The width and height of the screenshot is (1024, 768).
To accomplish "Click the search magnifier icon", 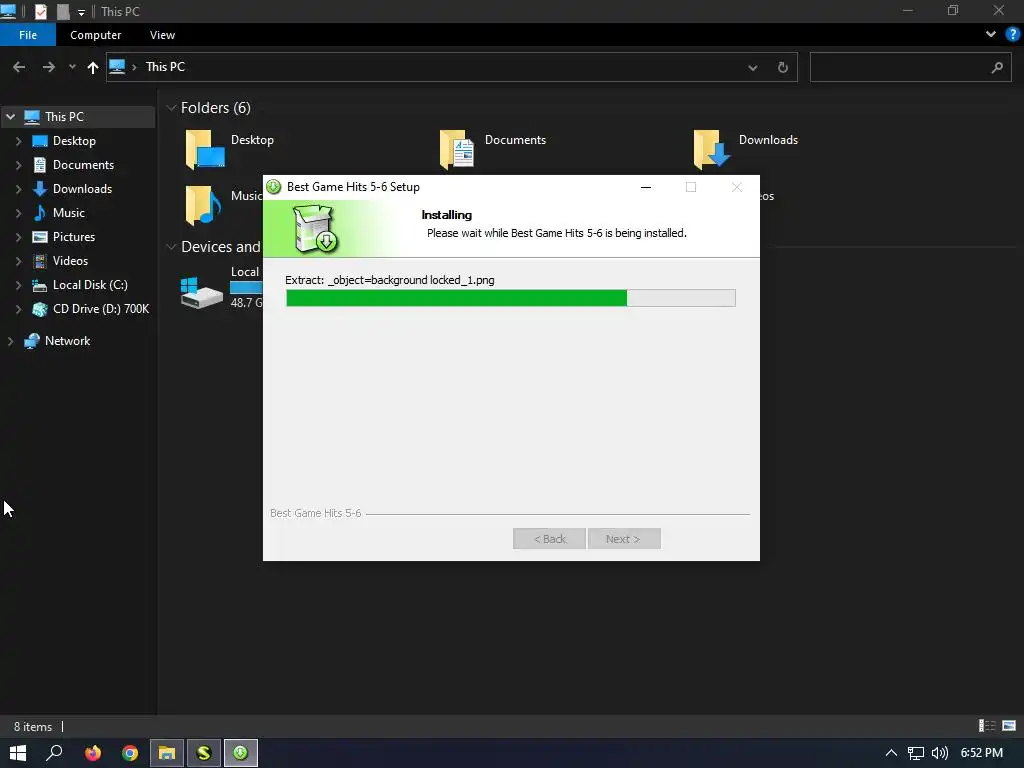I will [x=997, y=67].
